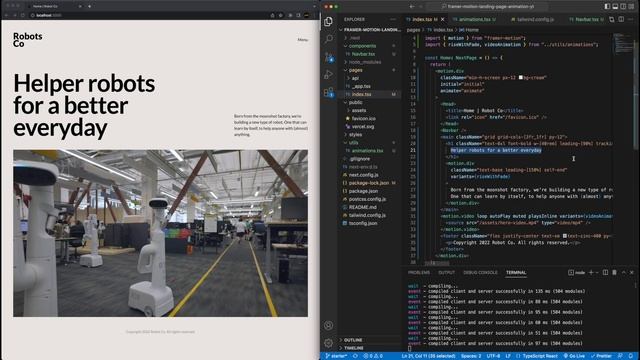Select the node terminal shell label

click(x=577, y=272)
